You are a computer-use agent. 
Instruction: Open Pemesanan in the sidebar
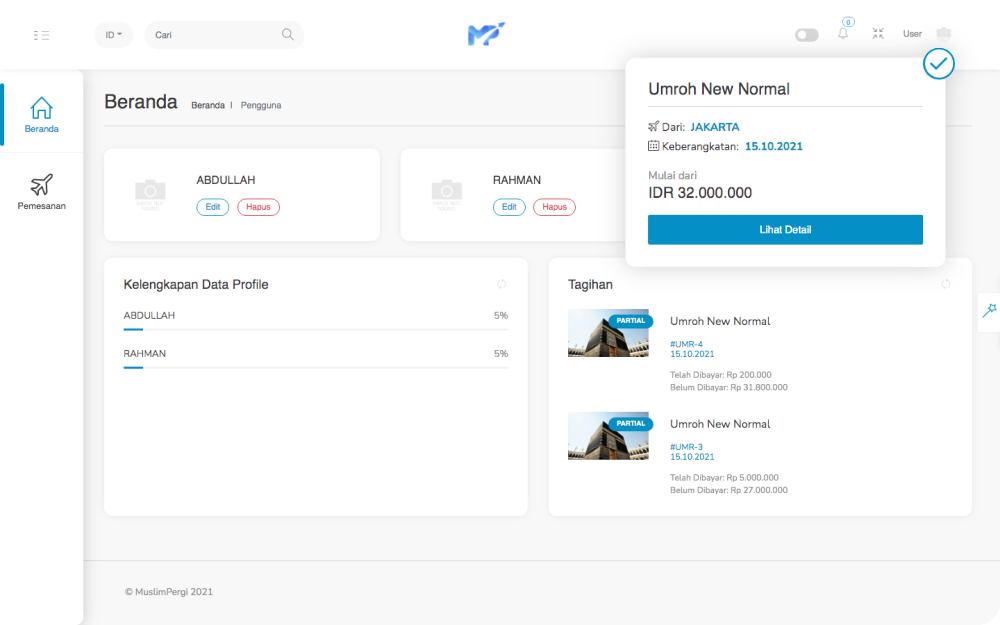pos(42,192)
